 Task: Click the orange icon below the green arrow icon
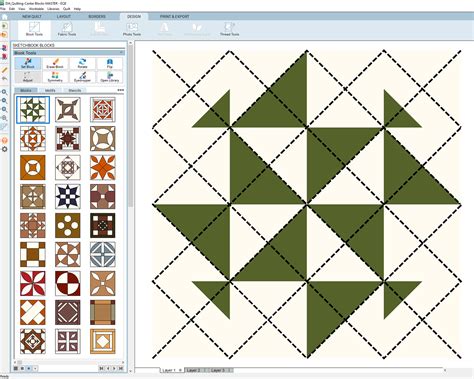pyautogui.click(x=4, y=35)
